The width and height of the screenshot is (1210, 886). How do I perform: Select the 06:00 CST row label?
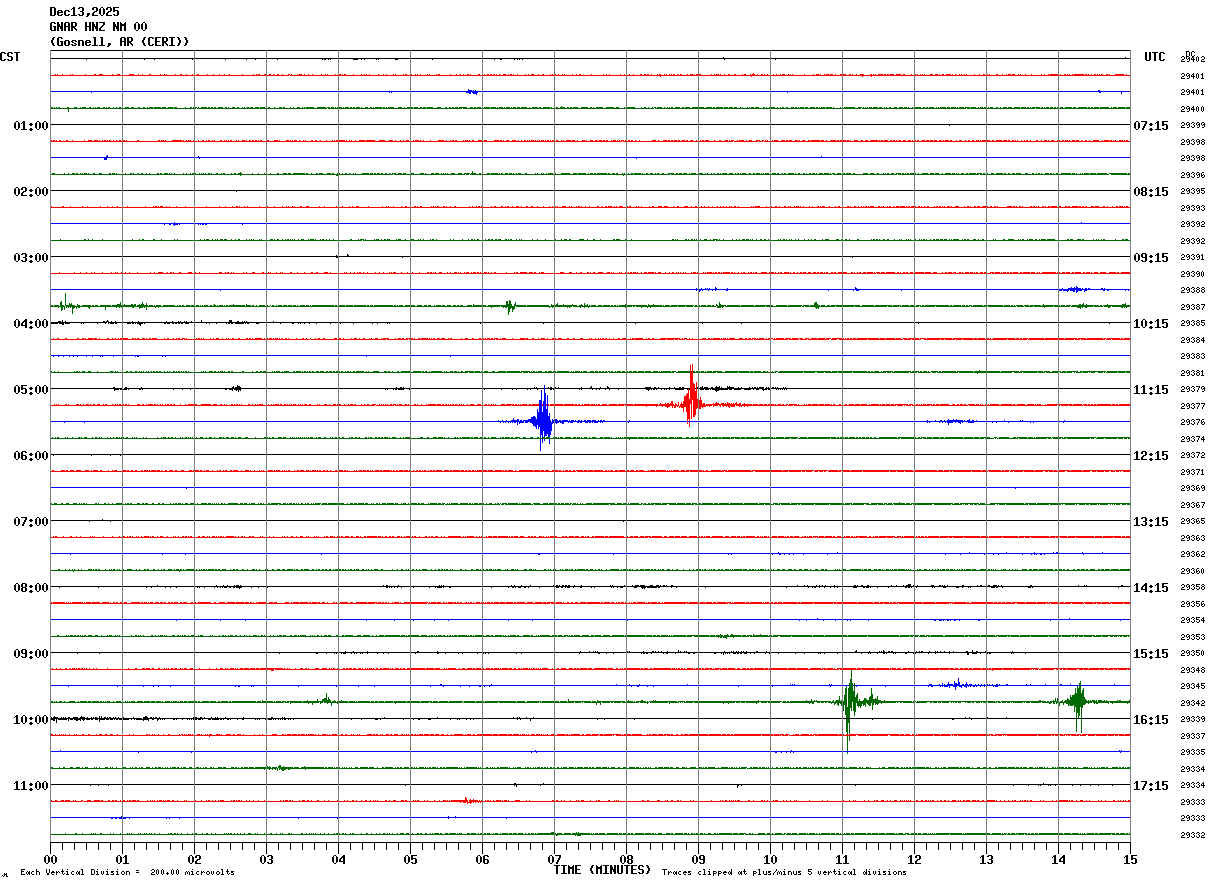point(30,455)
